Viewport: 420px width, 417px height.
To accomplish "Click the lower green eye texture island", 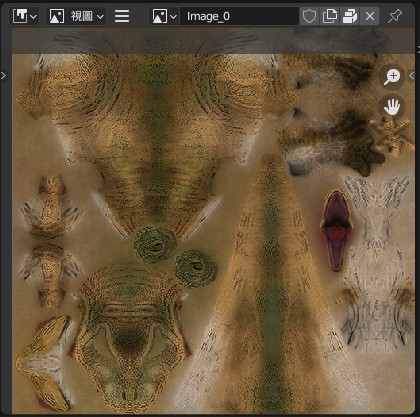I will [x=196, y=269].
